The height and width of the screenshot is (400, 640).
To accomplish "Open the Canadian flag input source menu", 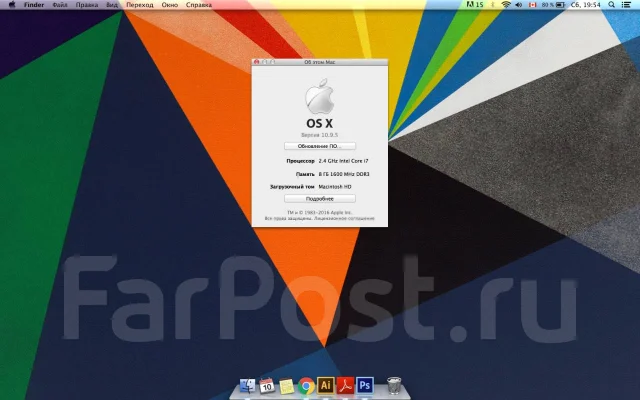I will [x=532, y=4].
